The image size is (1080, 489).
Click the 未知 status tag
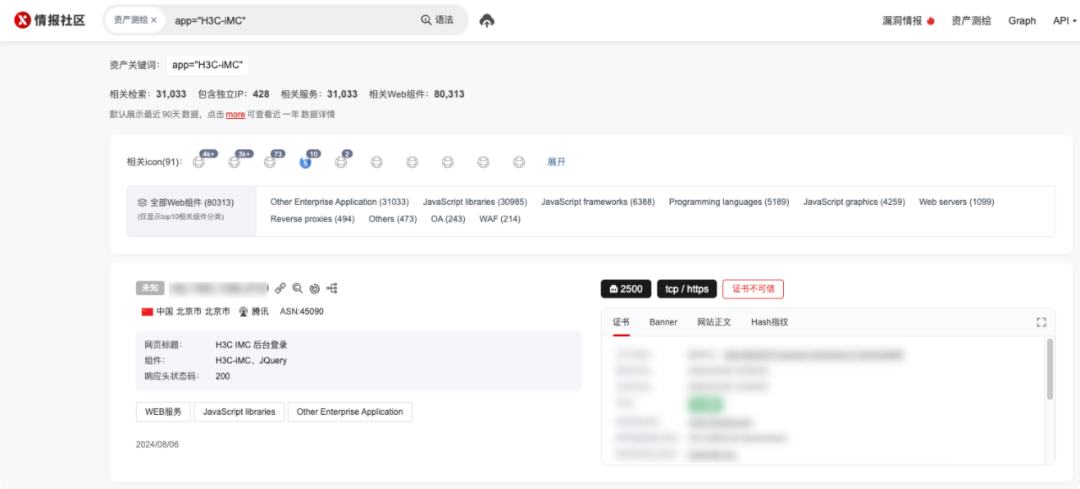pyautogui.click(x=148, y=288)
